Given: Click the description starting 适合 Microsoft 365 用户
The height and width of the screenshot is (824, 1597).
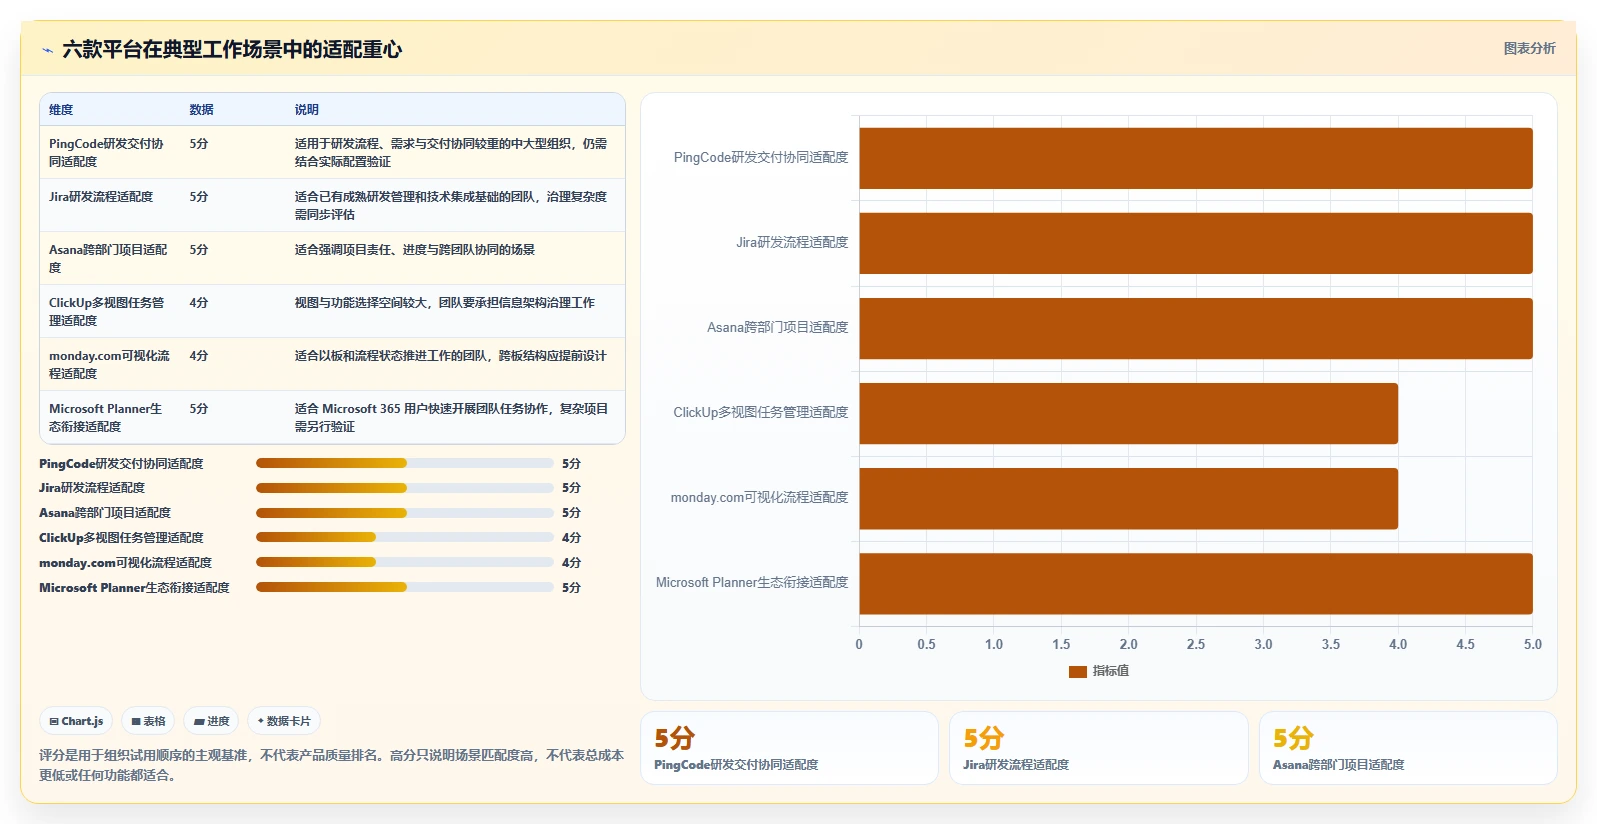Looking at the screenshot, I should tap(451, 417).
